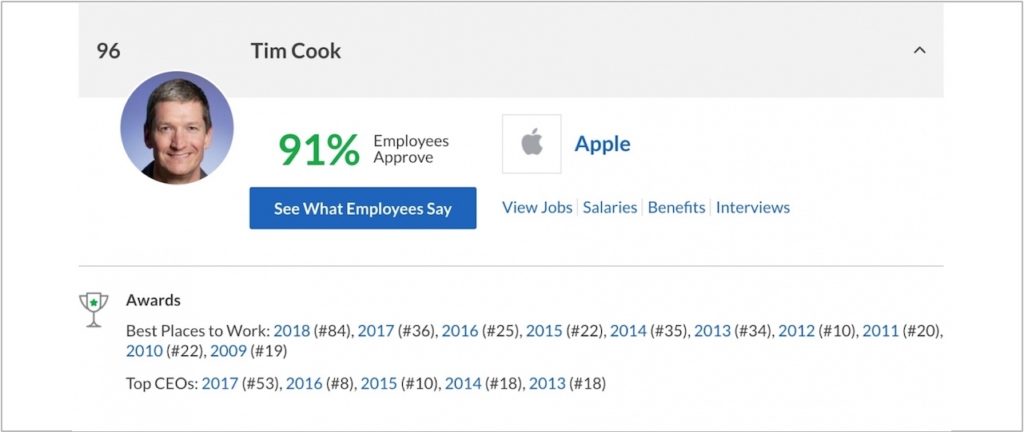Screen dimensions: 1024x432
Task: Open the 2017 Top CEOs link
Action: tap(220, 383)
